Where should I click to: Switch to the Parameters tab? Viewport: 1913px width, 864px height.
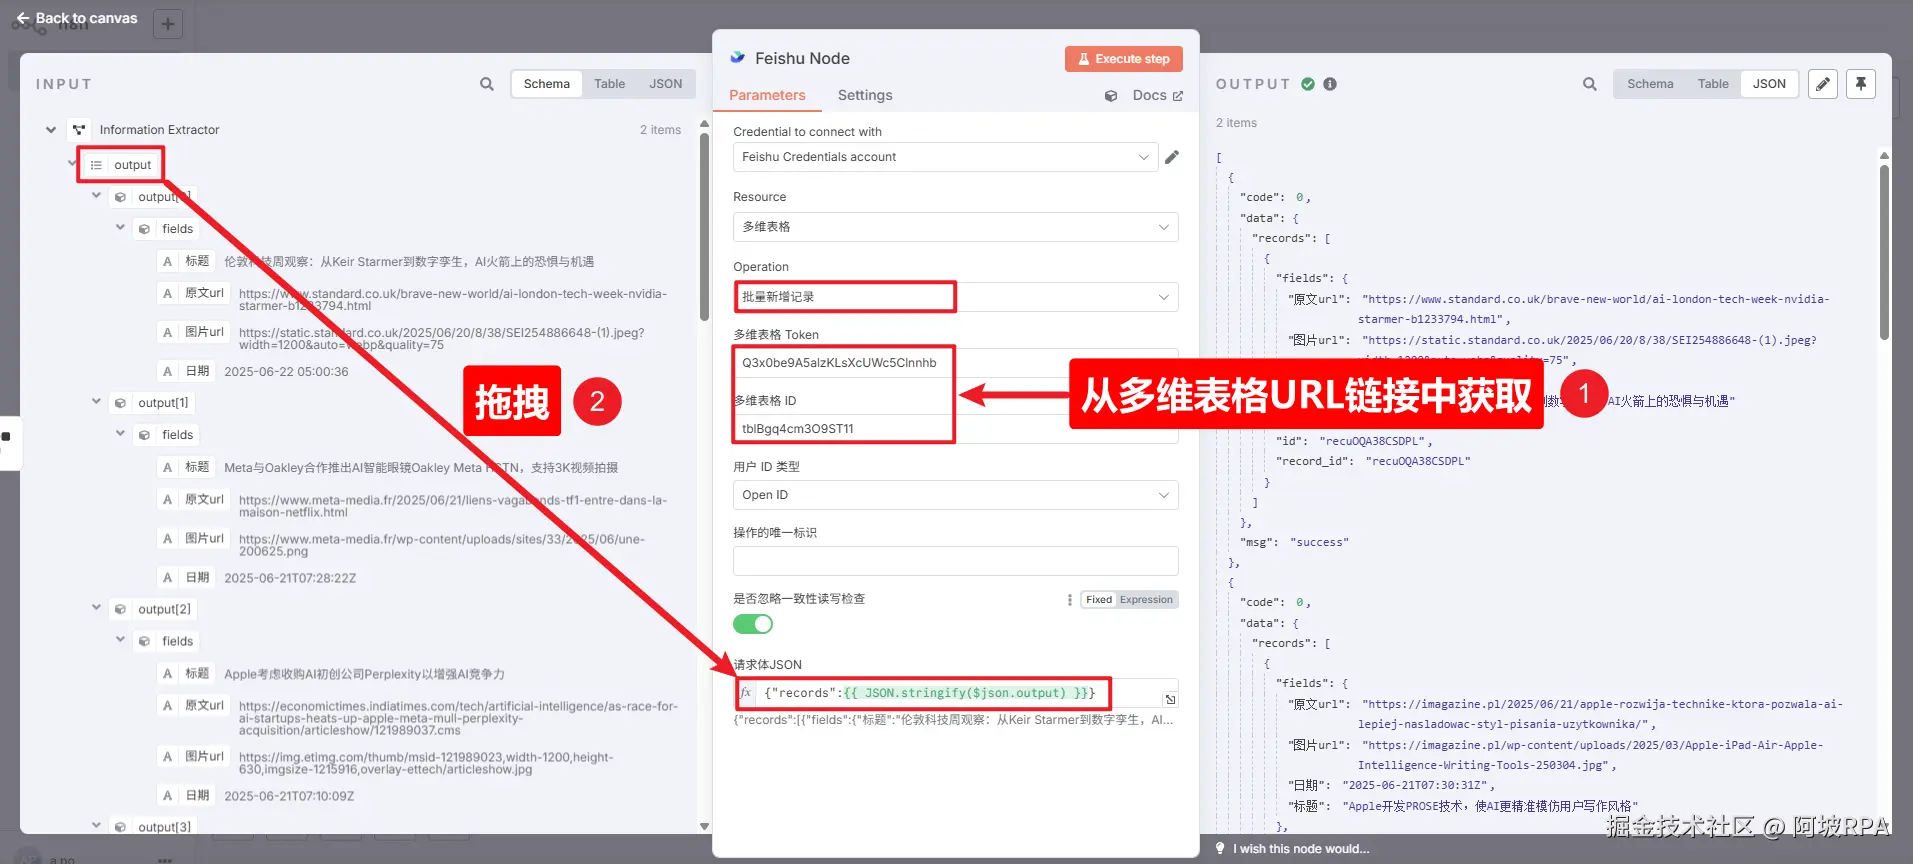point(767,95)
